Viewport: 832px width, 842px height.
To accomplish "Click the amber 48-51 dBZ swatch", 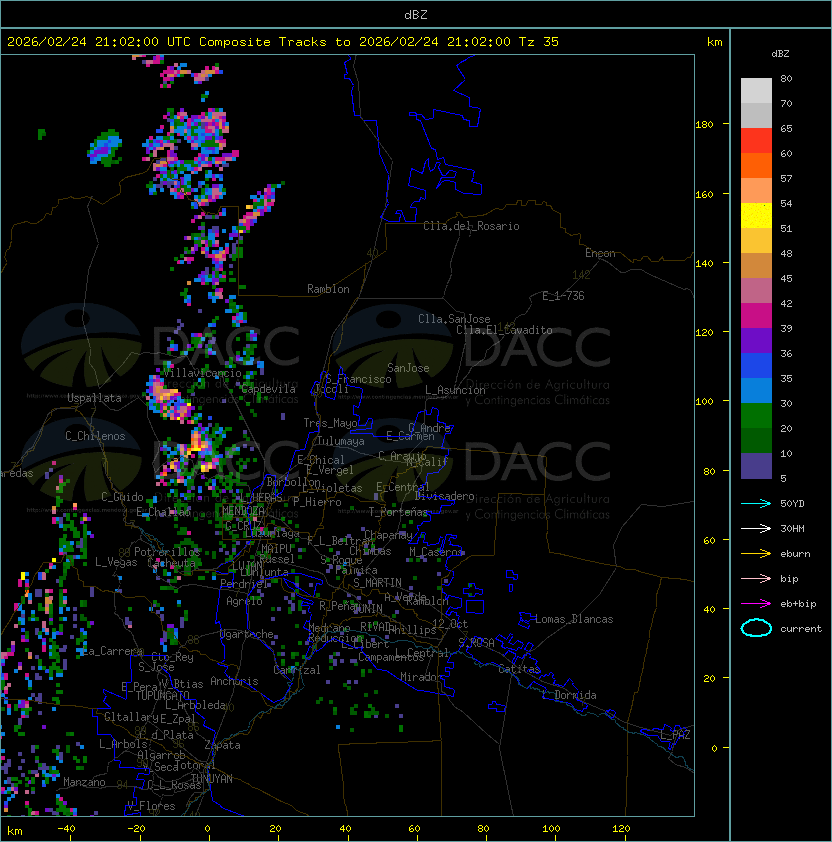I will 756,241.
